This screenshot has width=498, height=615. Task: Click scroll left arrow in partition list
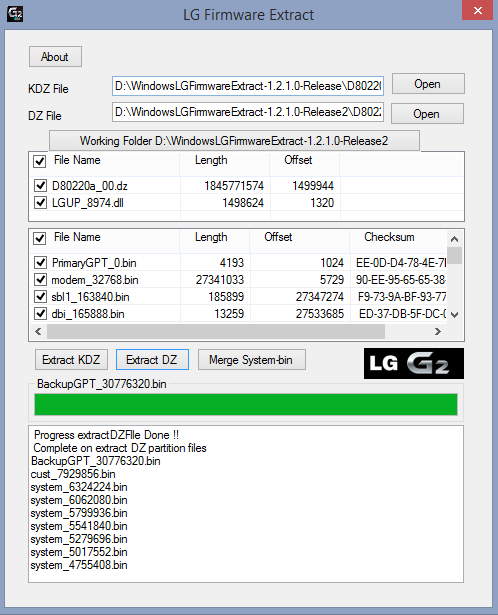click(x=38, y=331)
